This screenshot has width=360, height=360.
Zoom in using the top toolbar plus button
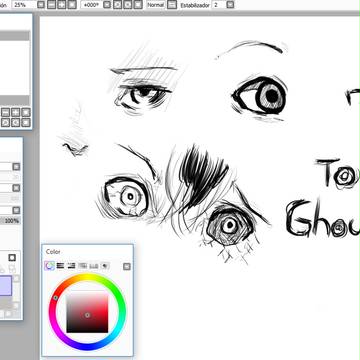(x=61, y=5)
